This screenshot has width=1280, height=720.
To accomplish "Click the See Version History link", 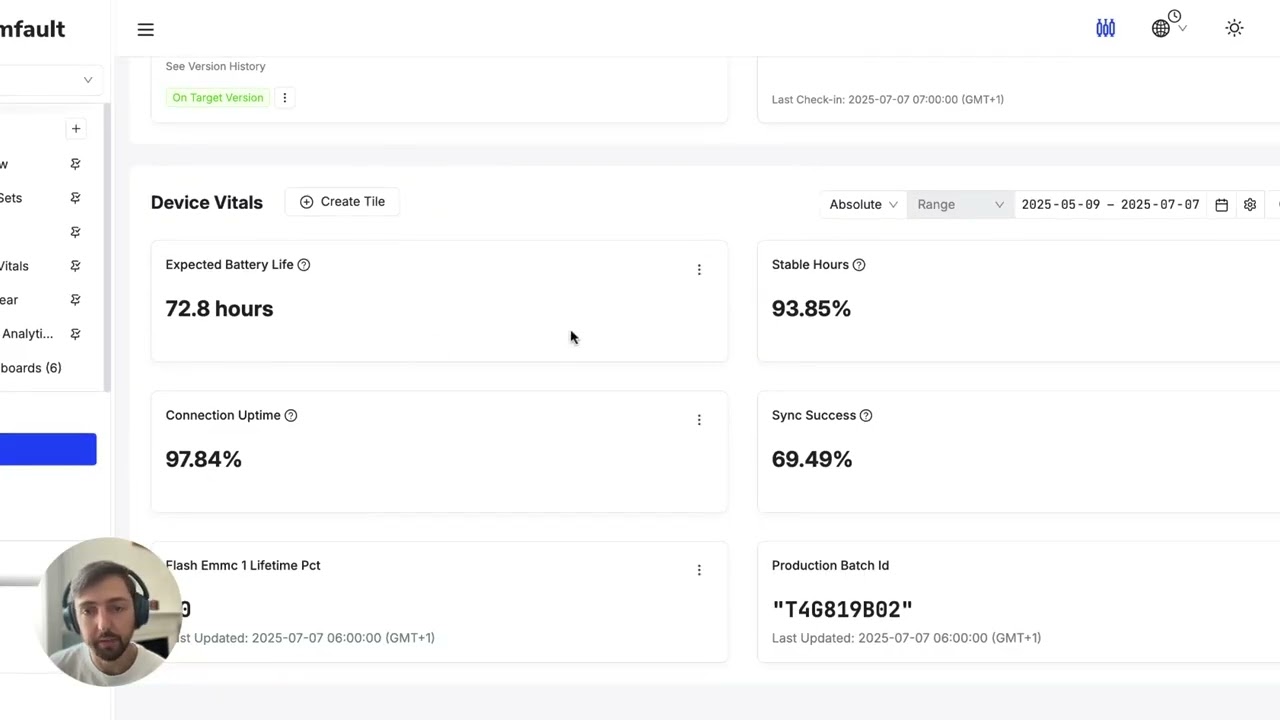I will [x=215, y=66].
